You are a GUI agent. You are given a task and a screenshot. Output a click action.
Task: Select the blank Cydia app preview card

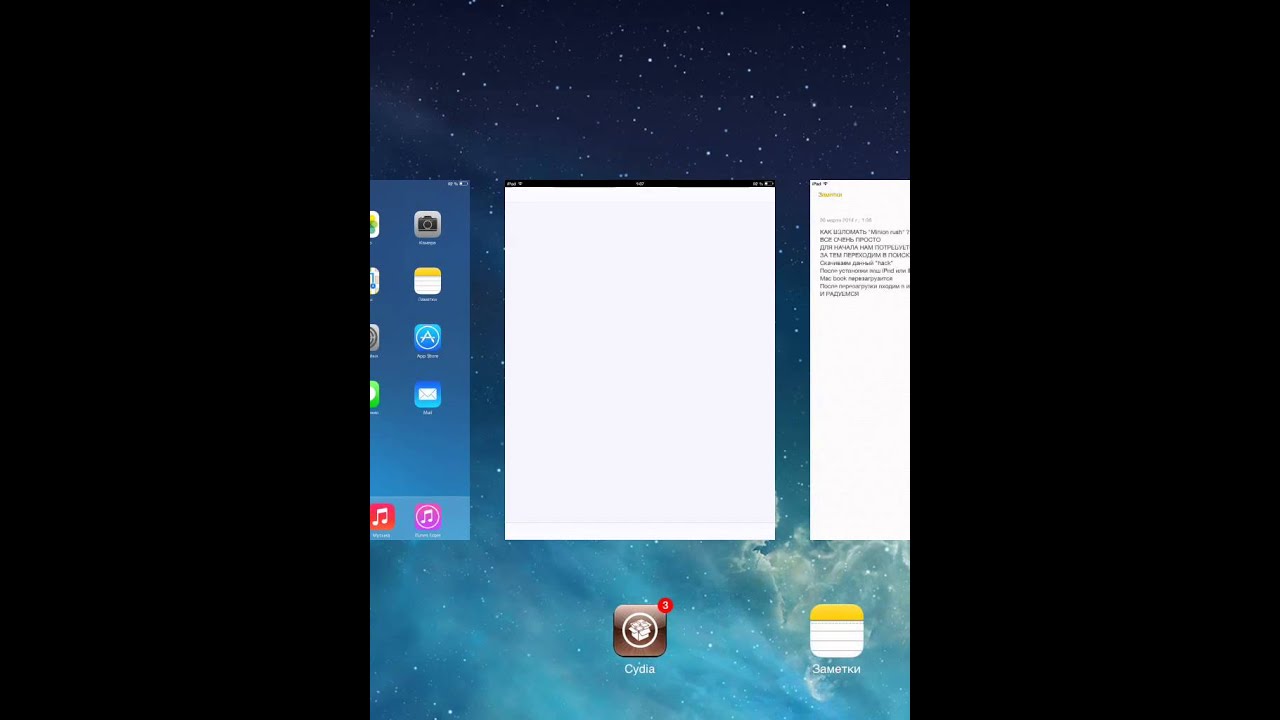tap(640, 360)
